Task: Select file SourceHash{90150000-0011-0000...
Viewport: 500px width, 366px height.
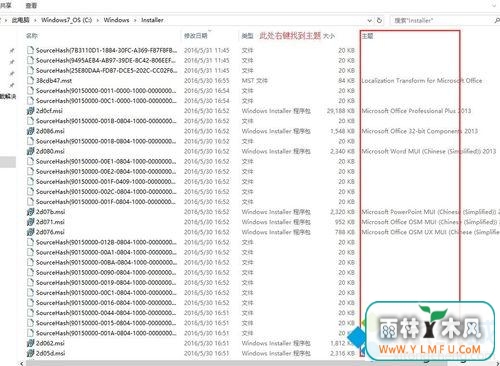Action: [x=106, y=91]
